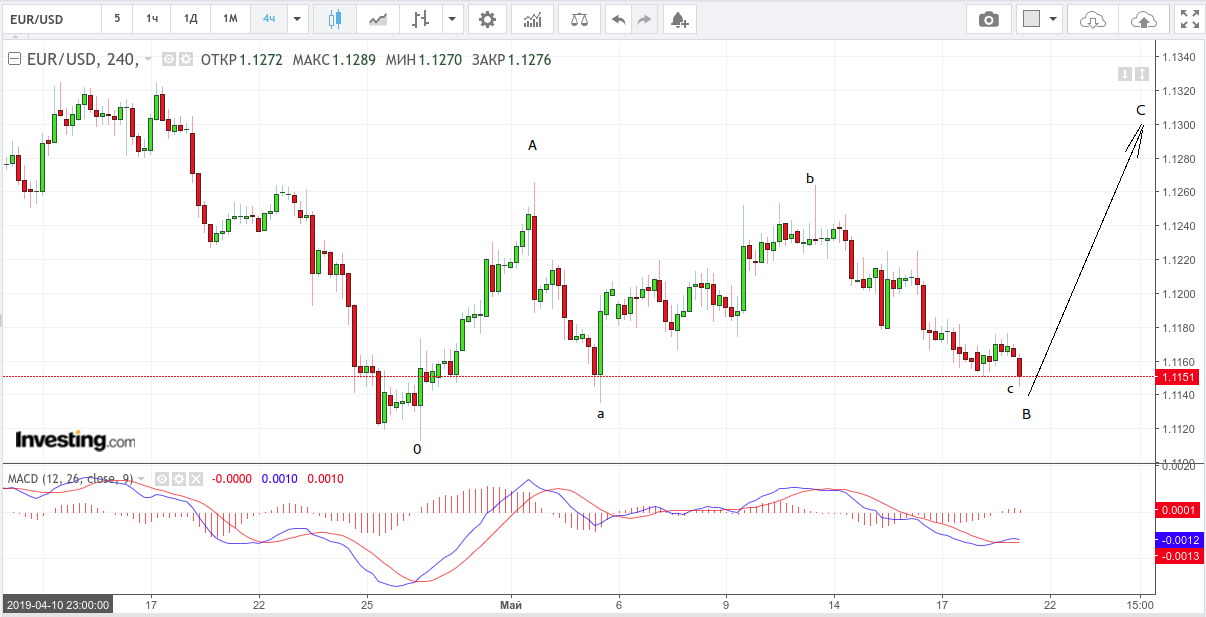Viewport: 1206px width, 617px height.
Task: Switch to the 1ч timeframe
Action: [152, 19]
